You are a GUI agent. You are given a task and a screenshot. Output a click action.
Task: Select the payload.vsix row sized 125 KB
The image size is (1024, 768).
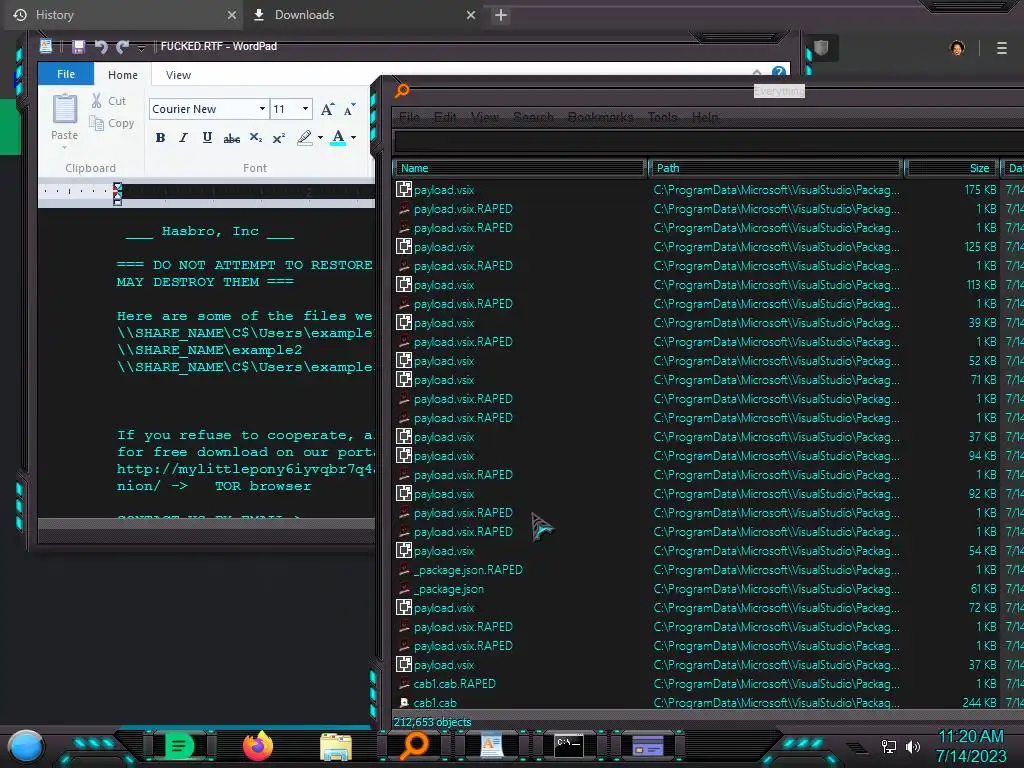click(709, 247)
